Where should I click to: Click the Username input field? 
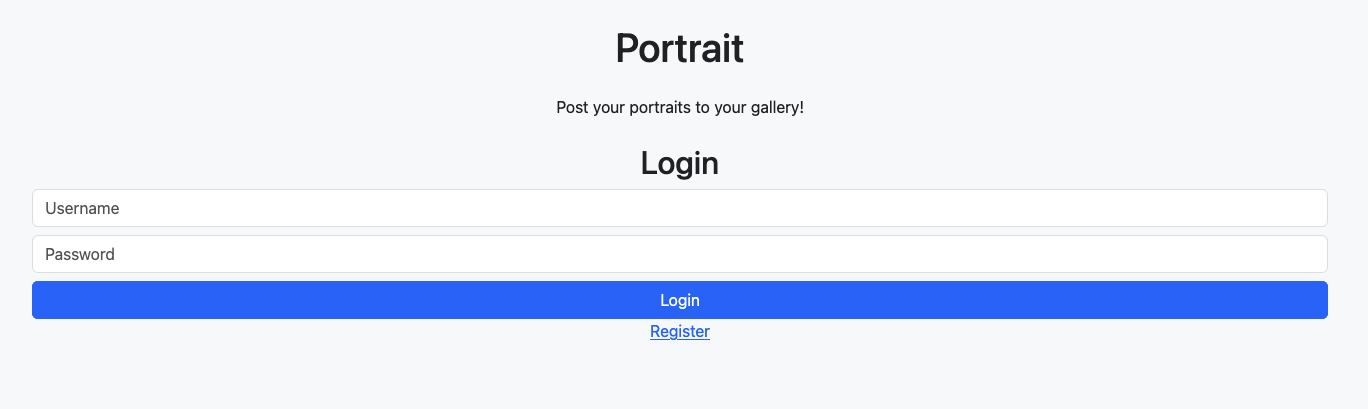pyautogui.click(x=680, y=208)
